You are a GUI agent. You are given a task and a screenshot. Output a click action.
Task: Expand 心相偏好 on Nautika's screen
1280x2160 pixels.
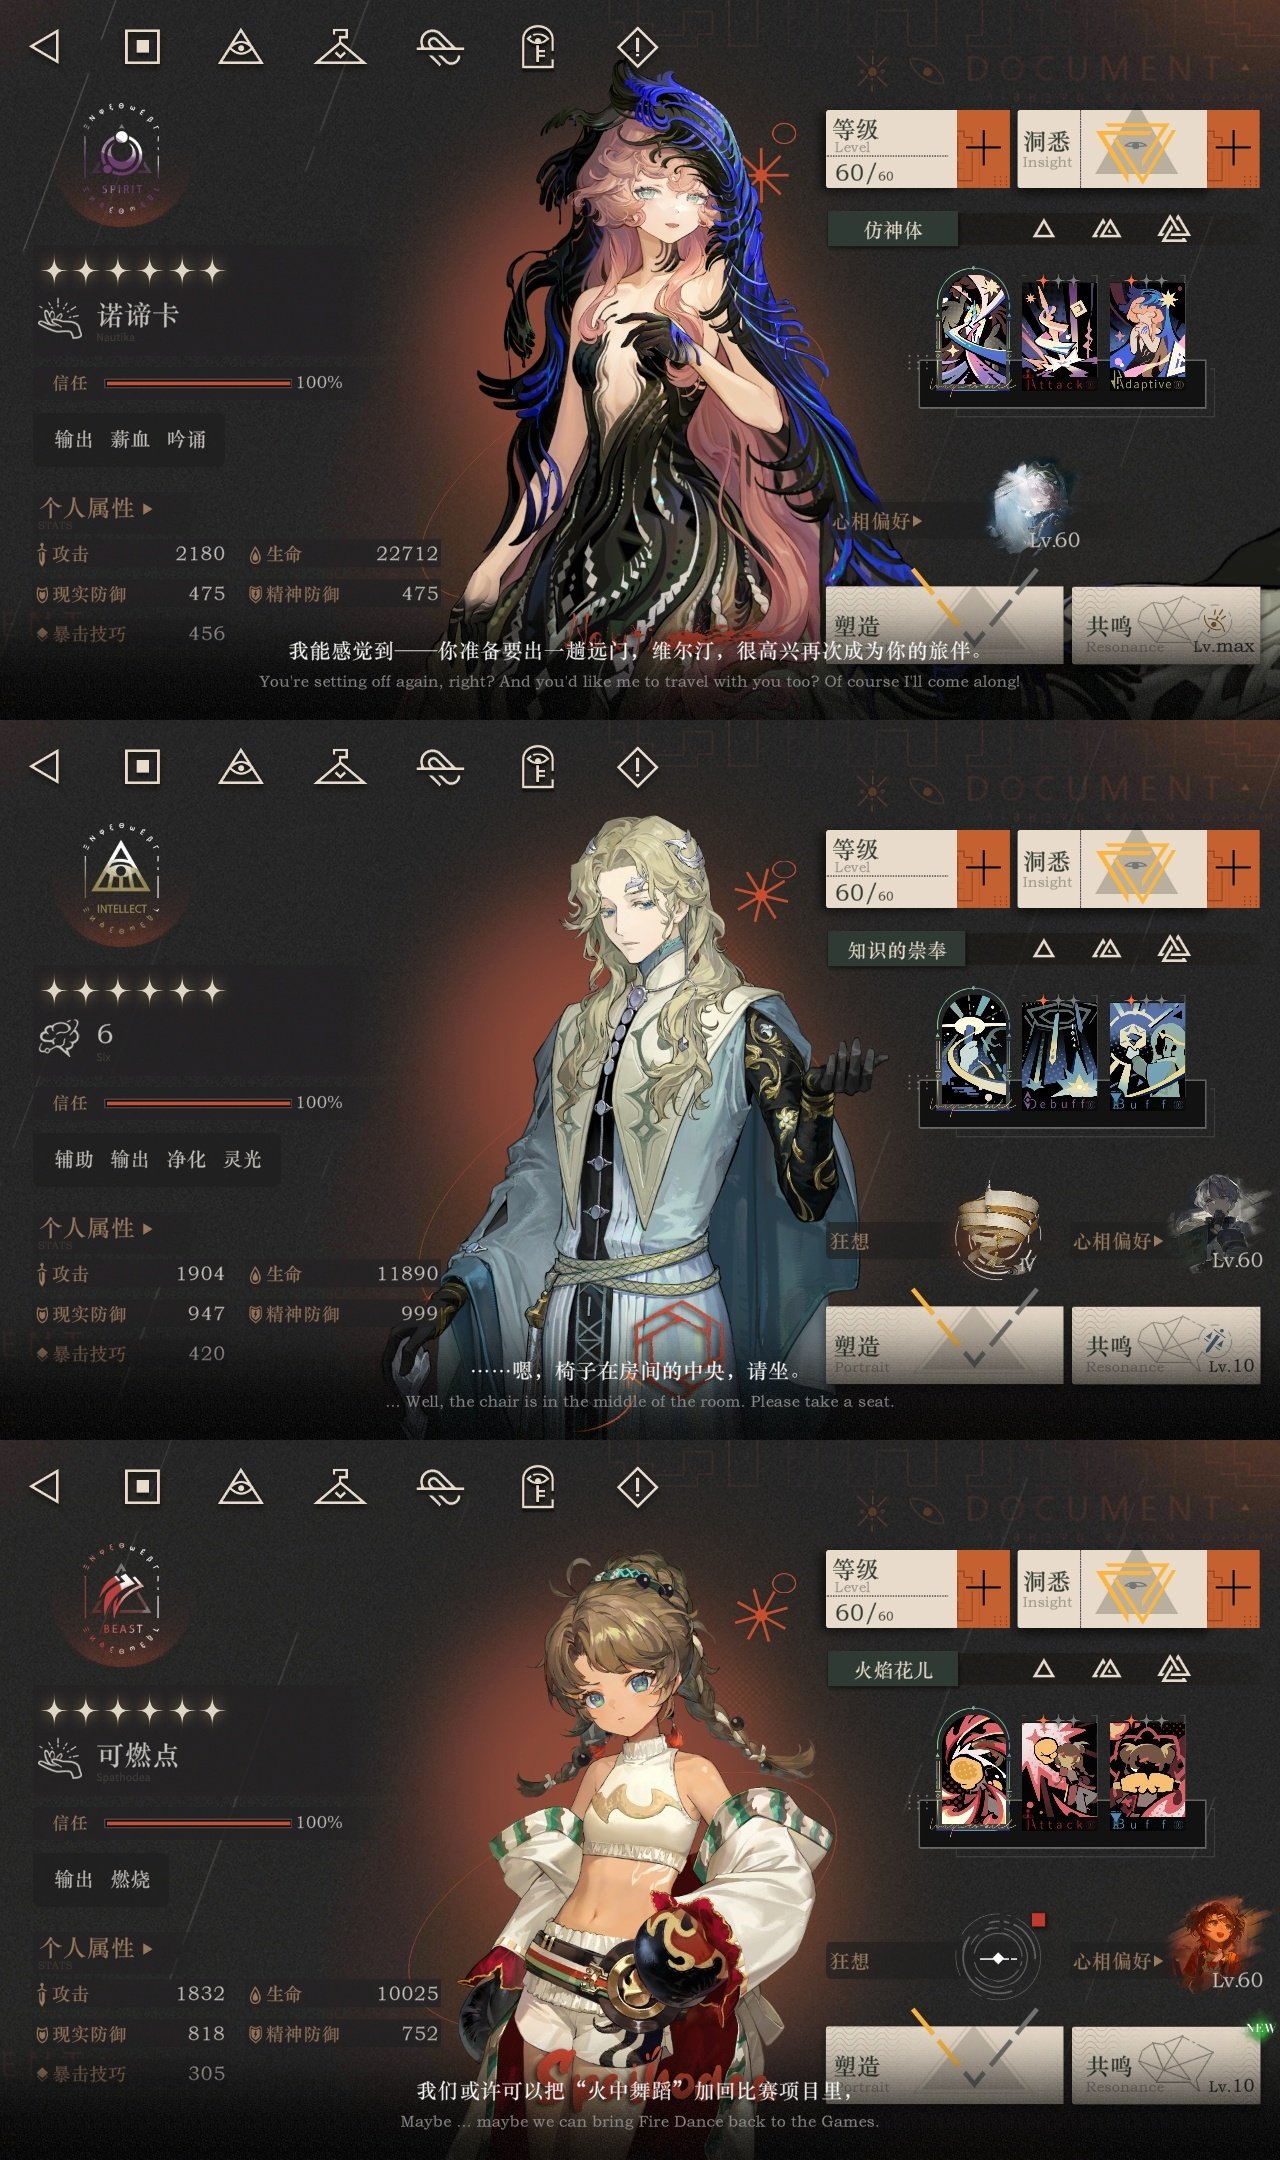click(877, 521)
